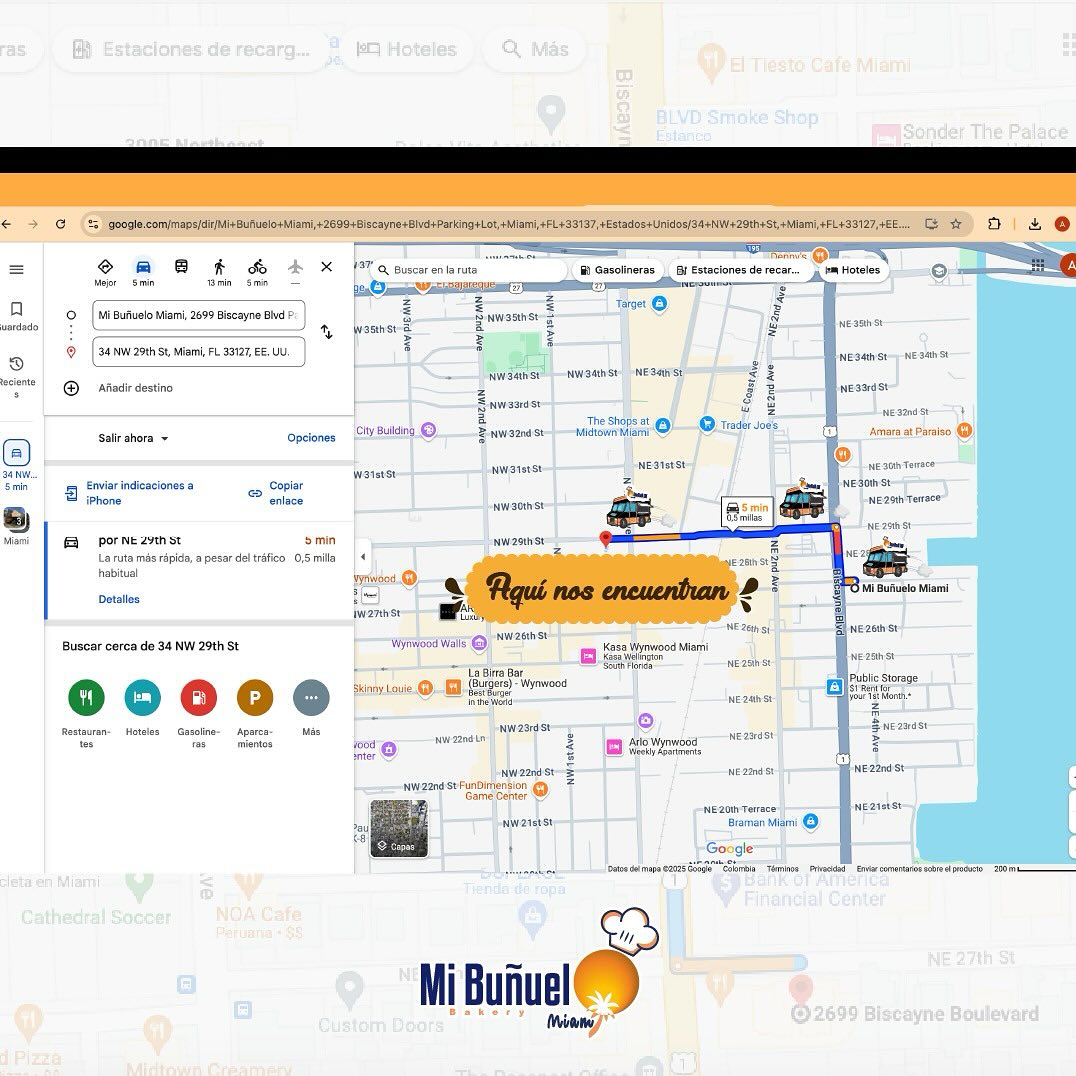Click City Building marker

(428, 430)
